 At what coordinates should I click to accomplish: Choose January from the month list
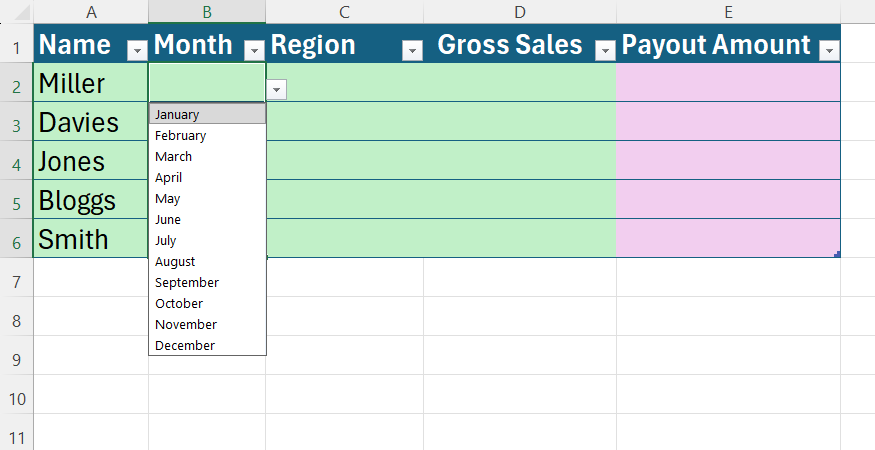click(x=207, y=114)
